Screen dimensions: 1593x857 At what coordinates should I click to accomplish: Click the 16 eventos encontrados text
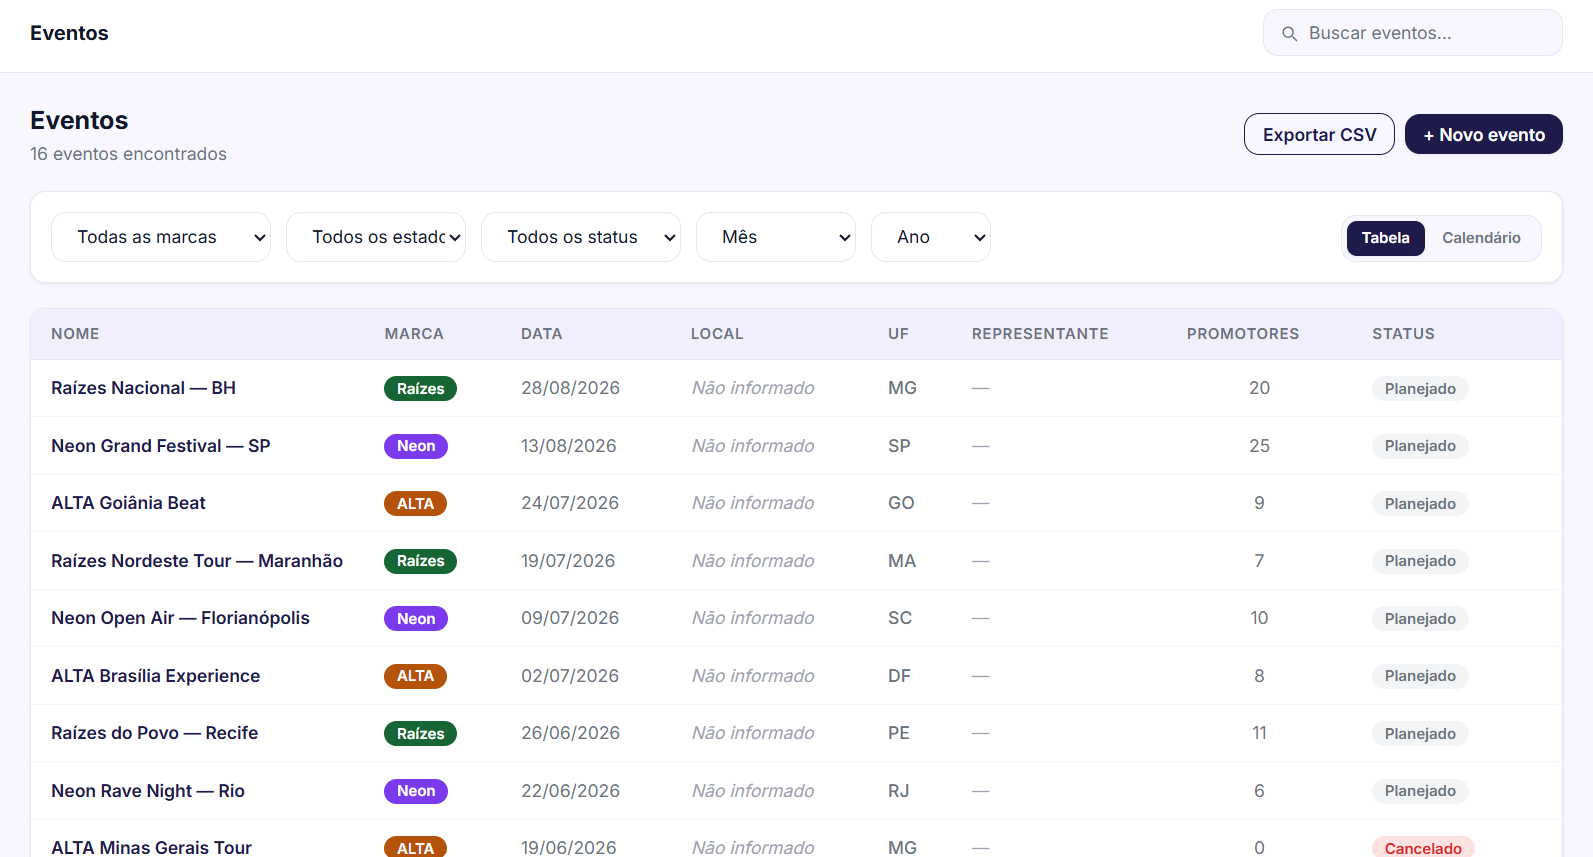[128, 154]
